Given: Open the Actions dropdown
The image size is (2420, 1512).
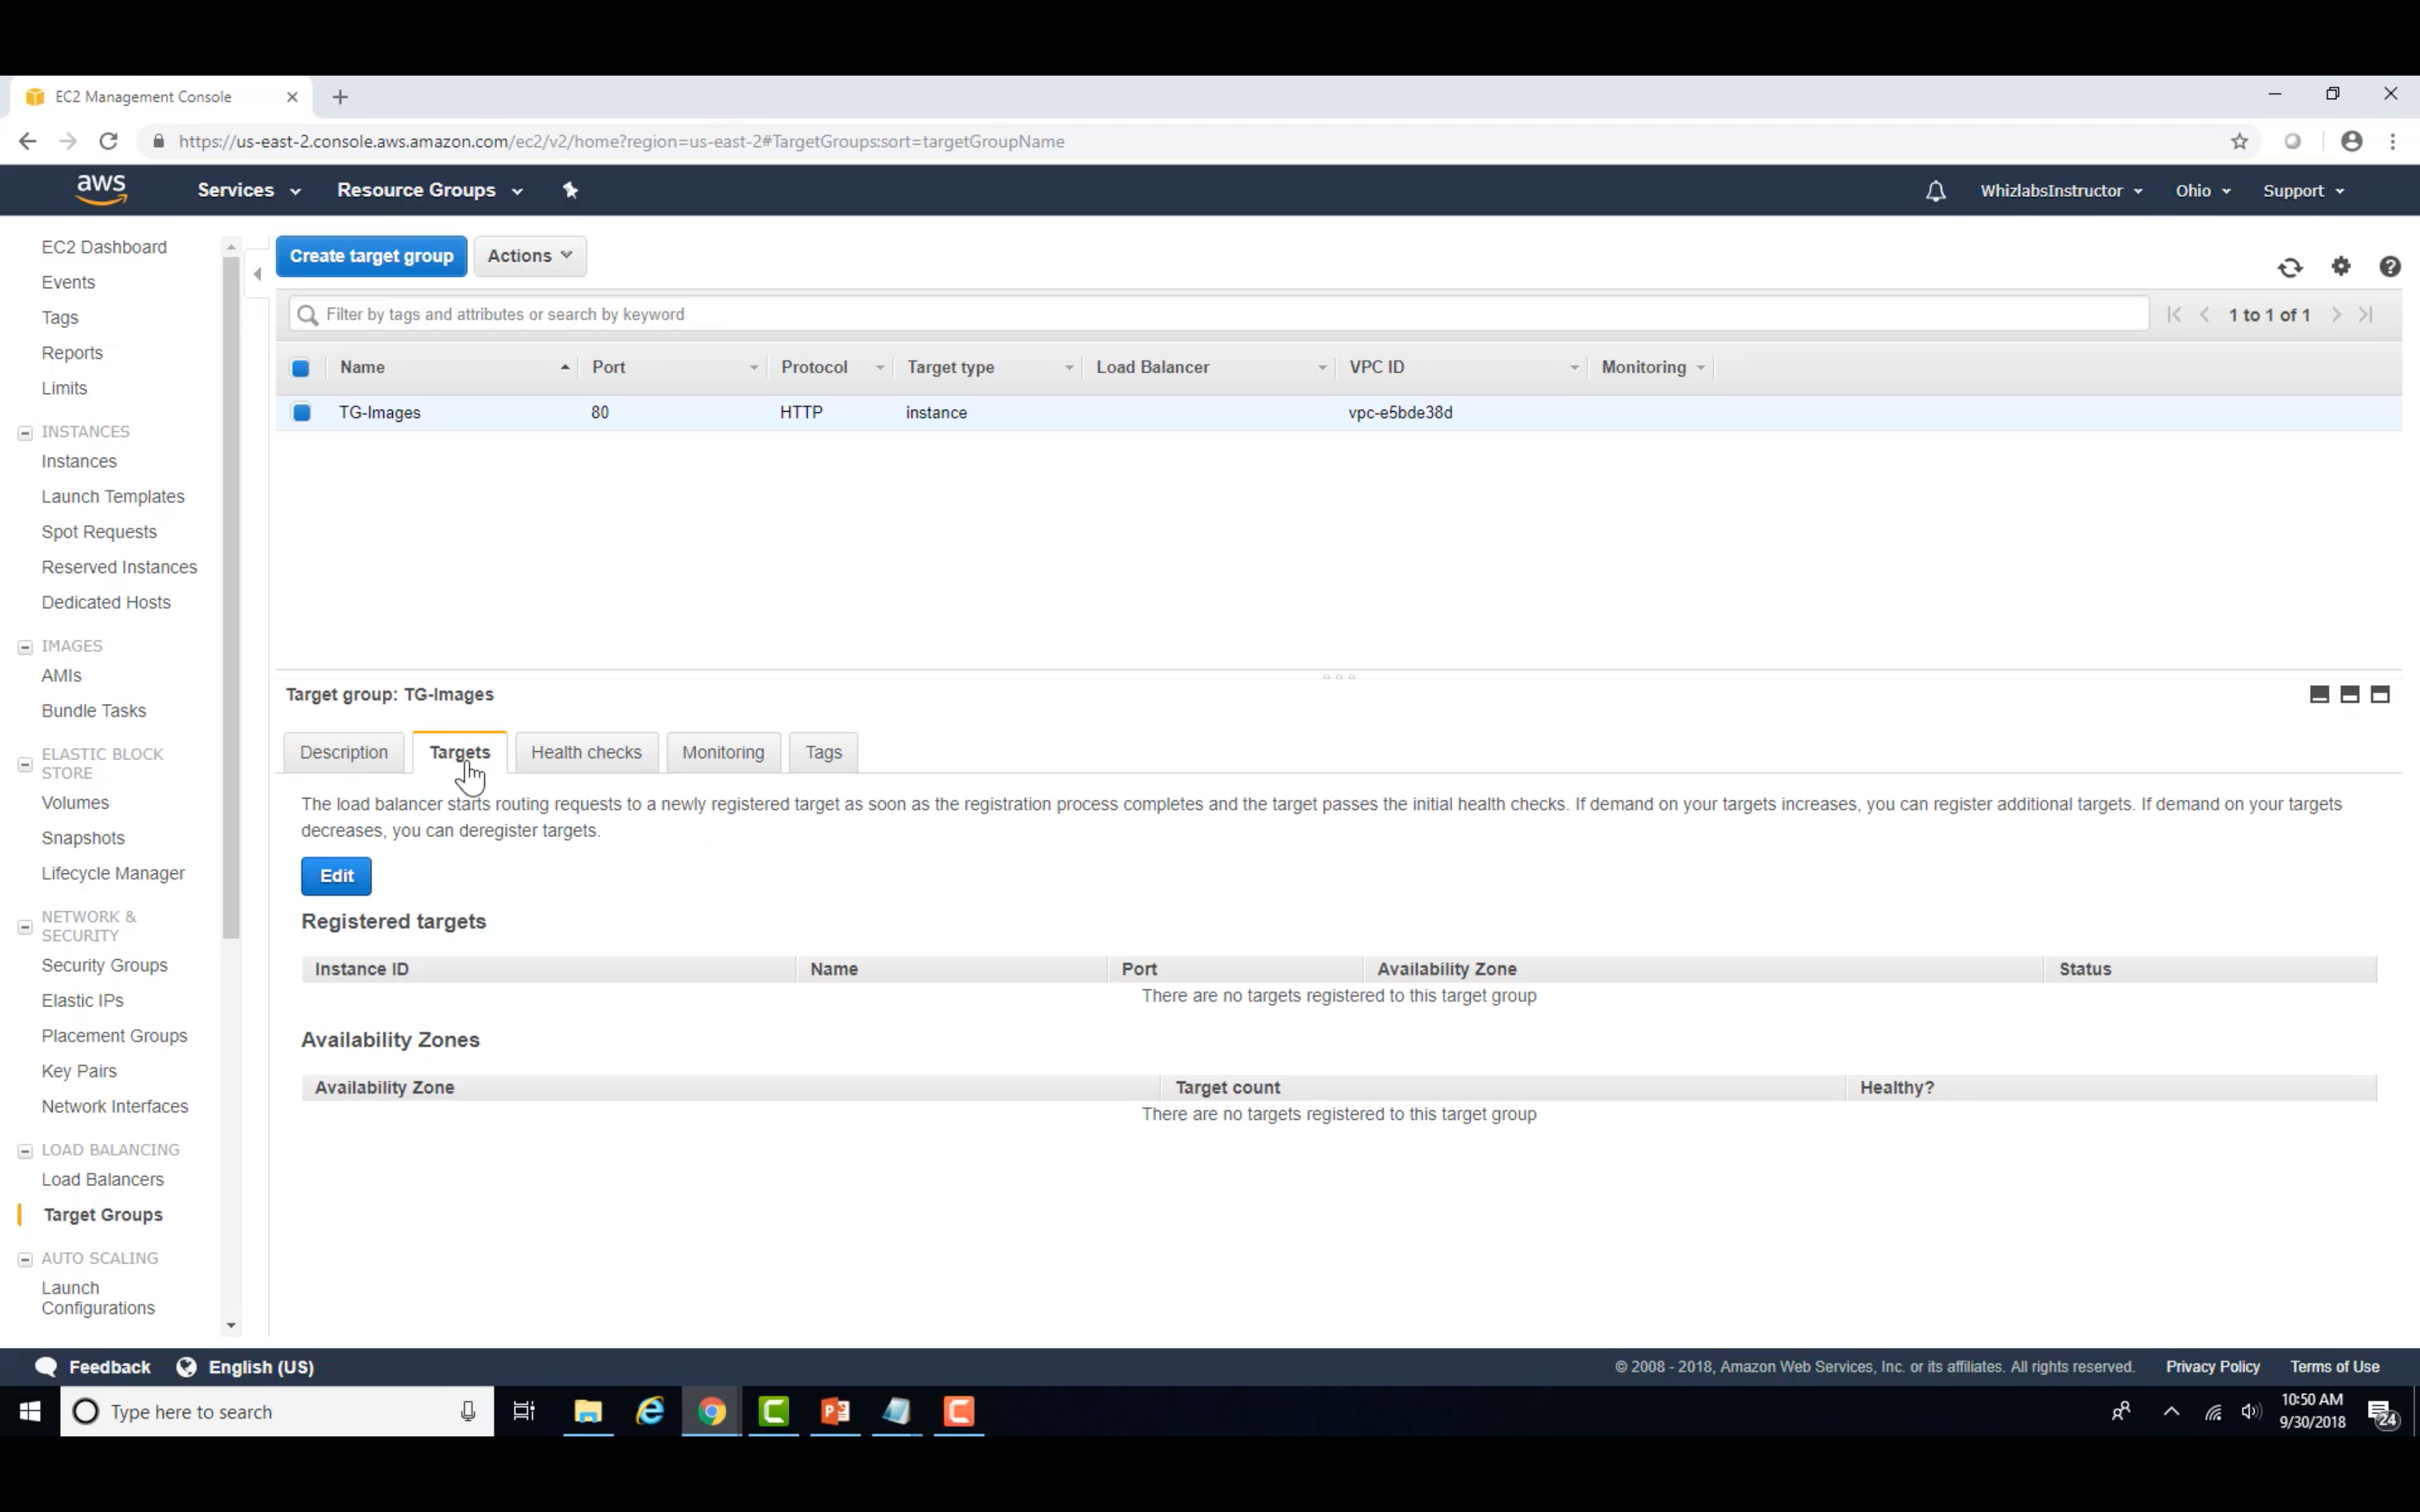Looking at the screenshot, I should click(529, 256).
